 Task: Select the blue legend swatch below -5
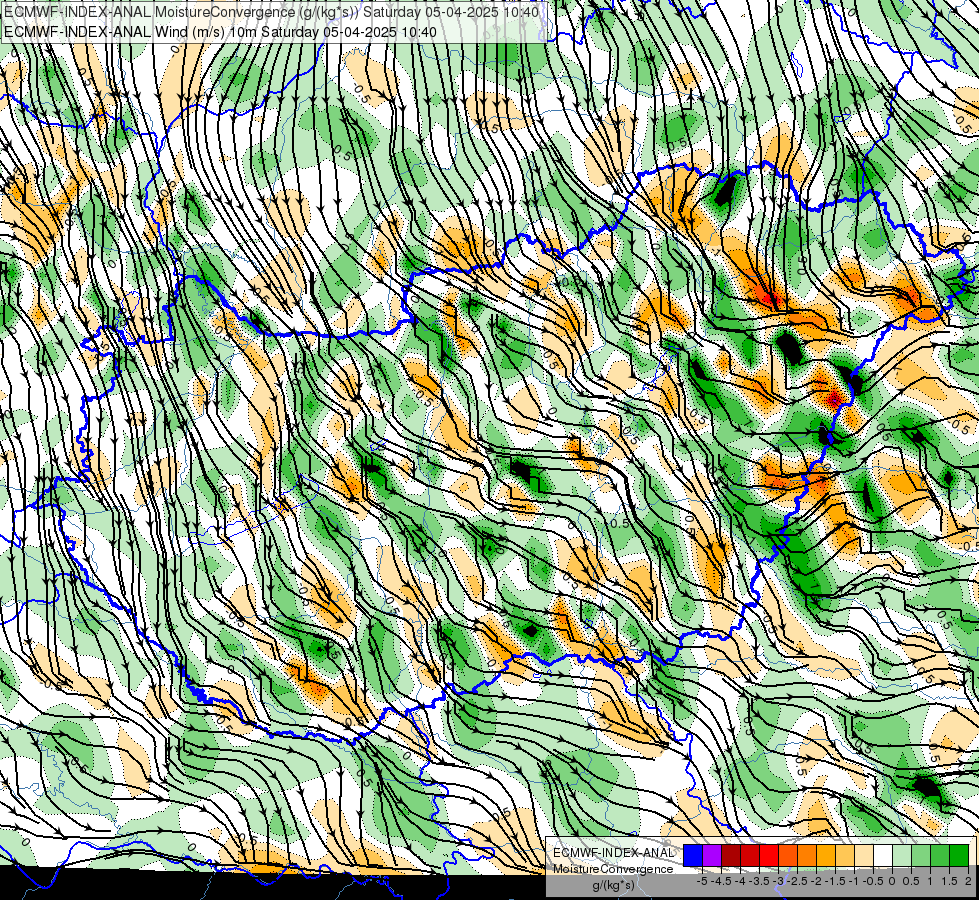coord(693,856)
